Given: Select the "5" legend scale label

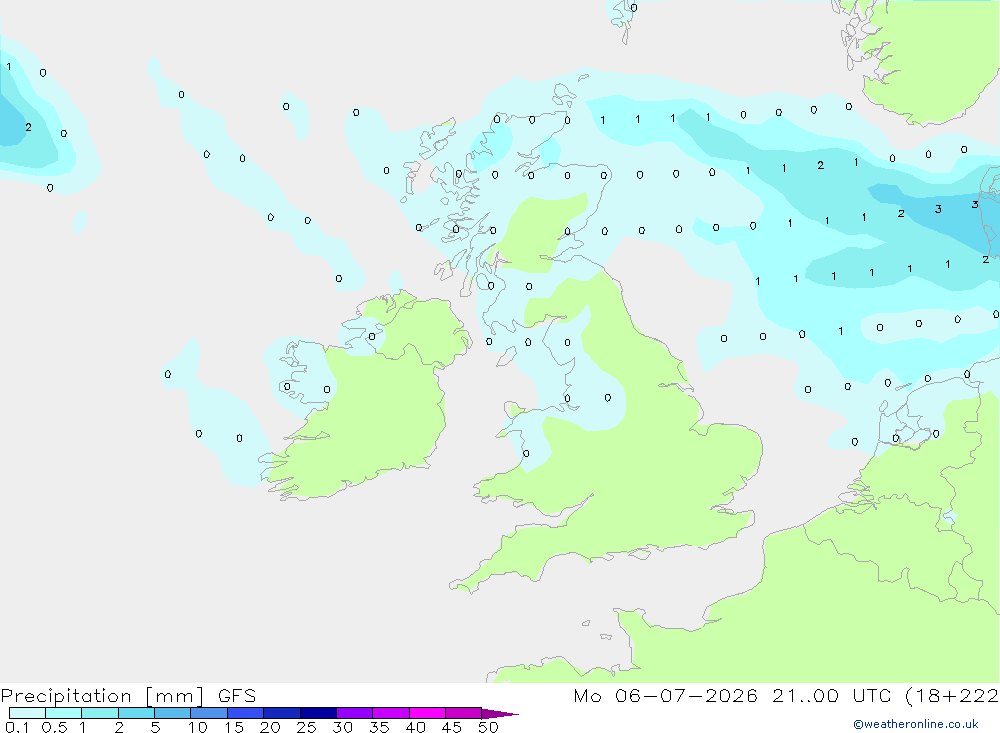Looking at the screenshot, I should (x=155, y=727).
